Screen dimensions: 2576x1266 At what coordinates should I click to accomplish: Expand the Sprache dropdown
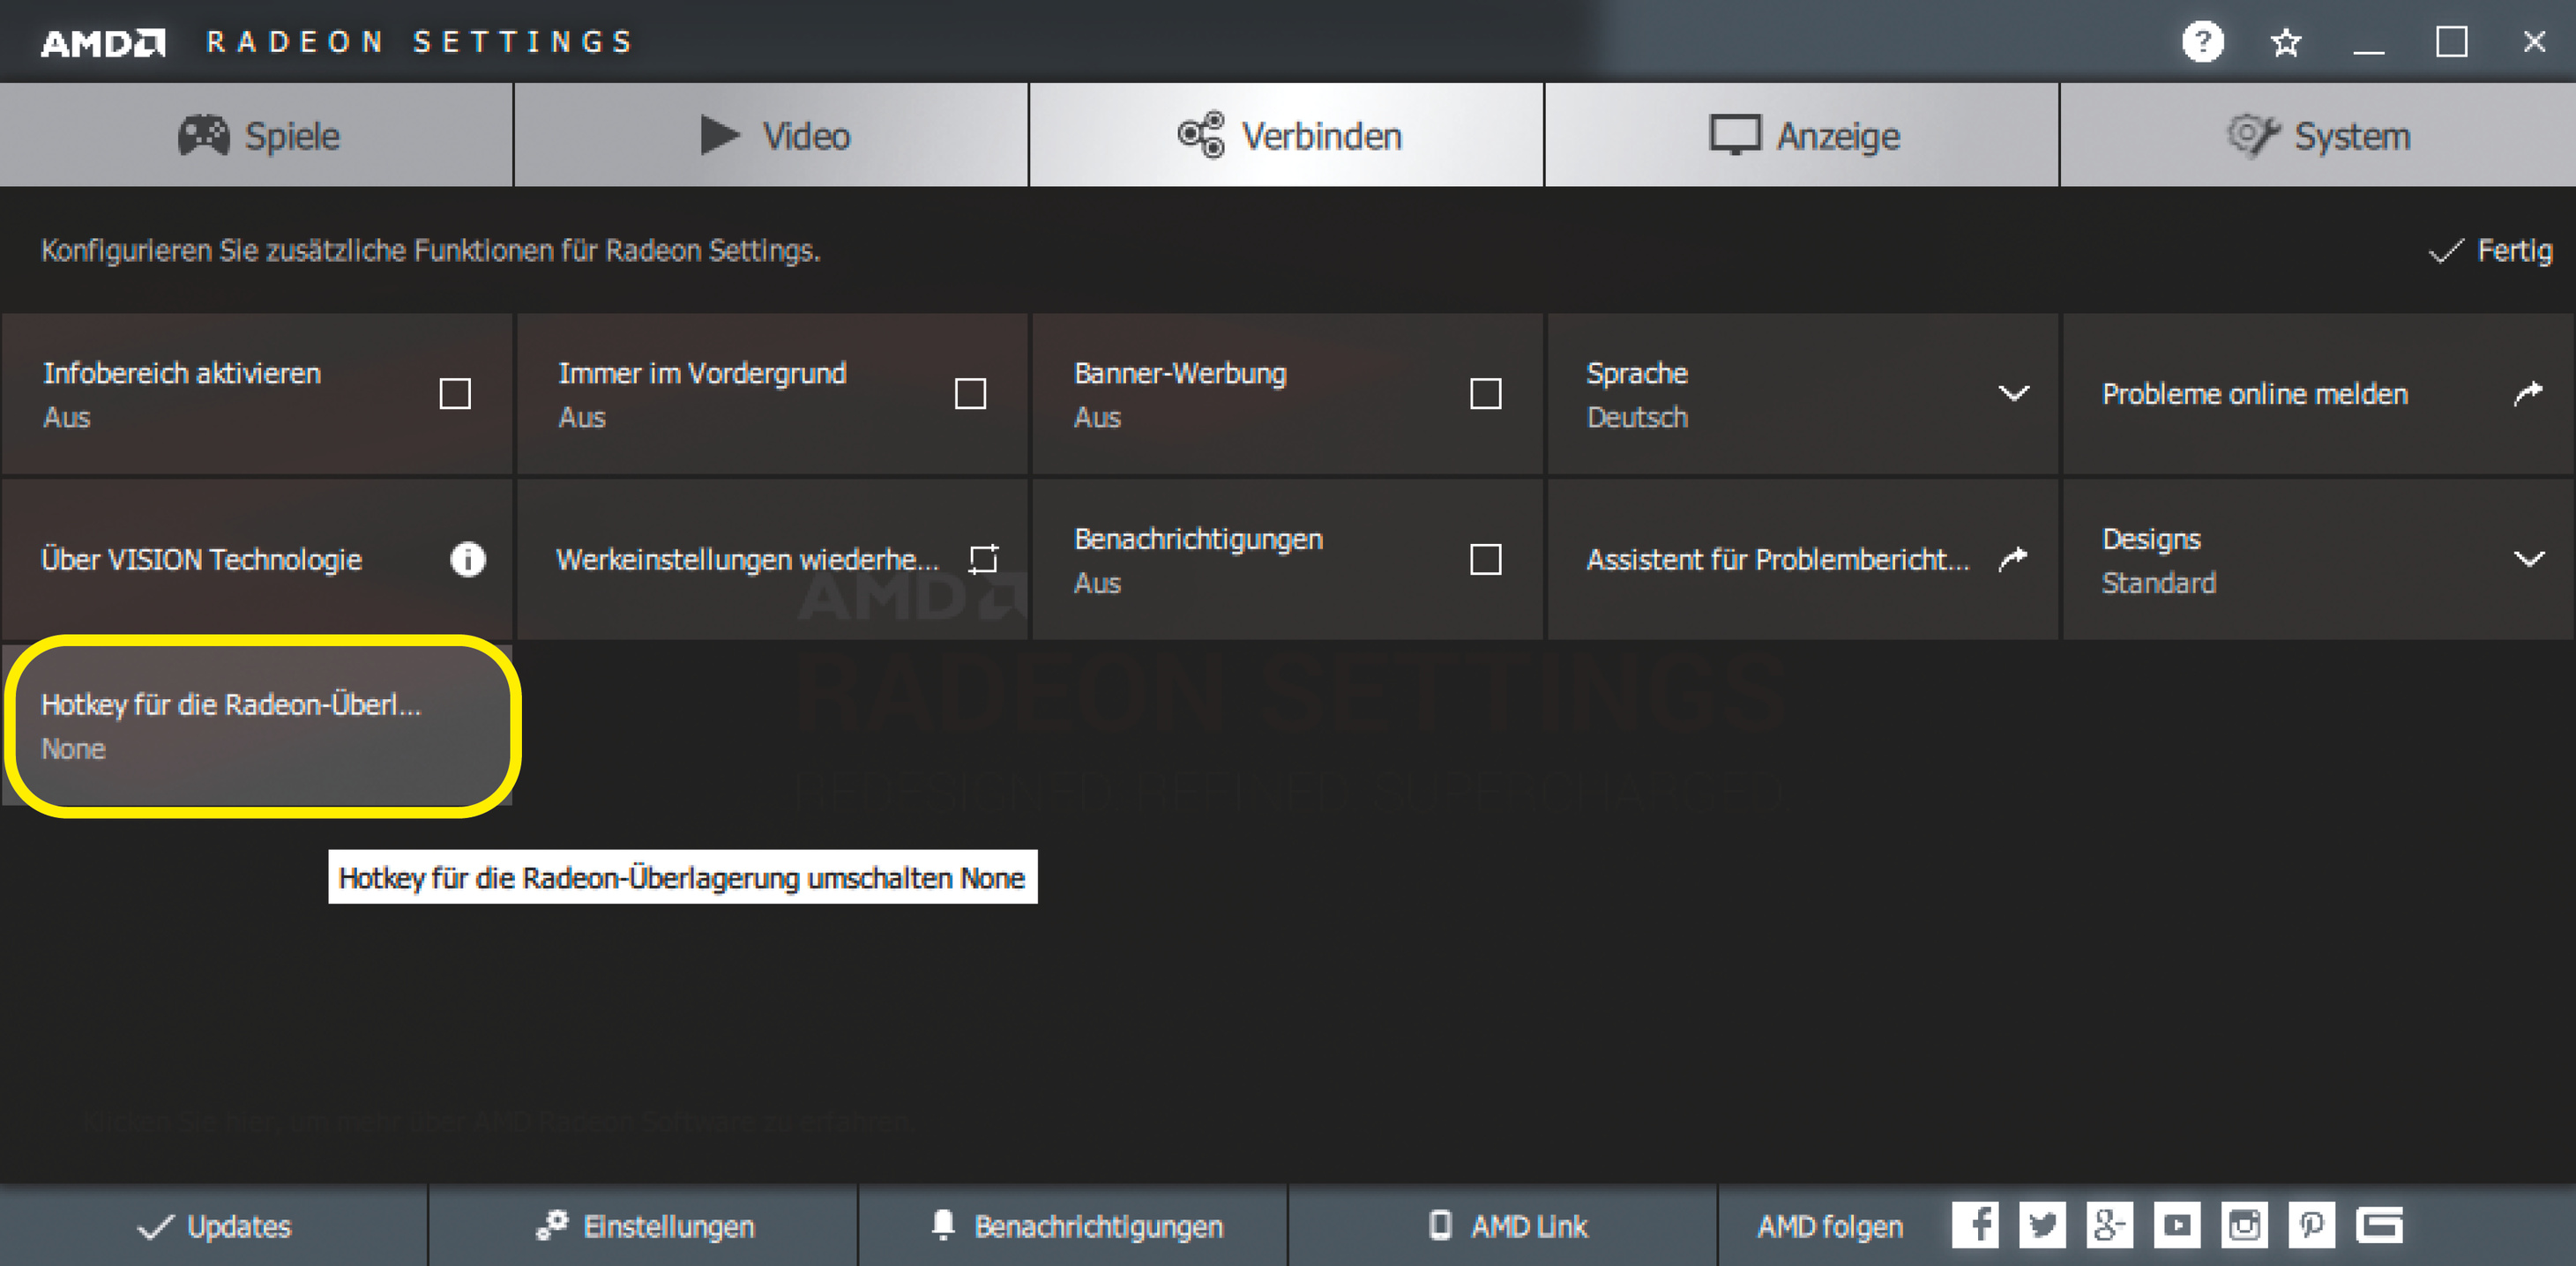click(x=2013, y=393)
